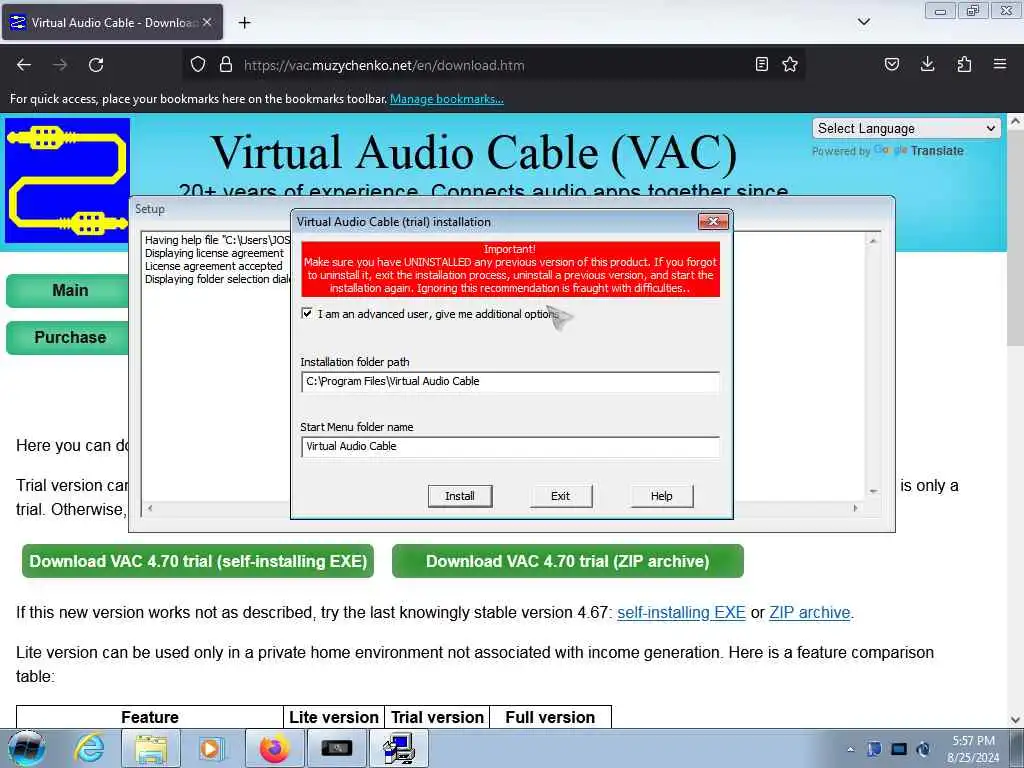The width and height of the screenshot is (1024, 768).
Task: Click the Setup log scroll right arrow
Action: (x=856, y=508)
